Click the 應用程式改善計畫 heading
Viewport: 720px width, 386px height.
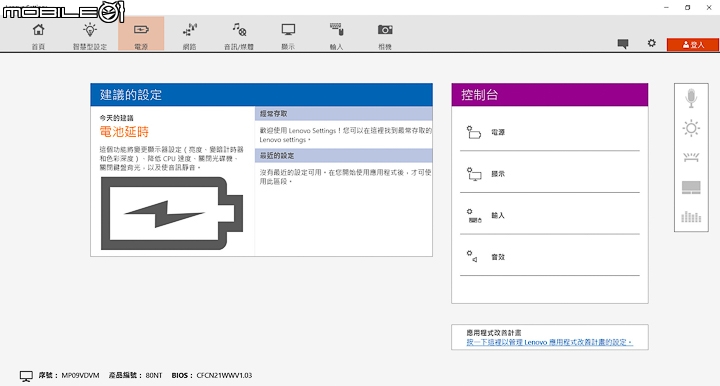(x=494, y=333)
